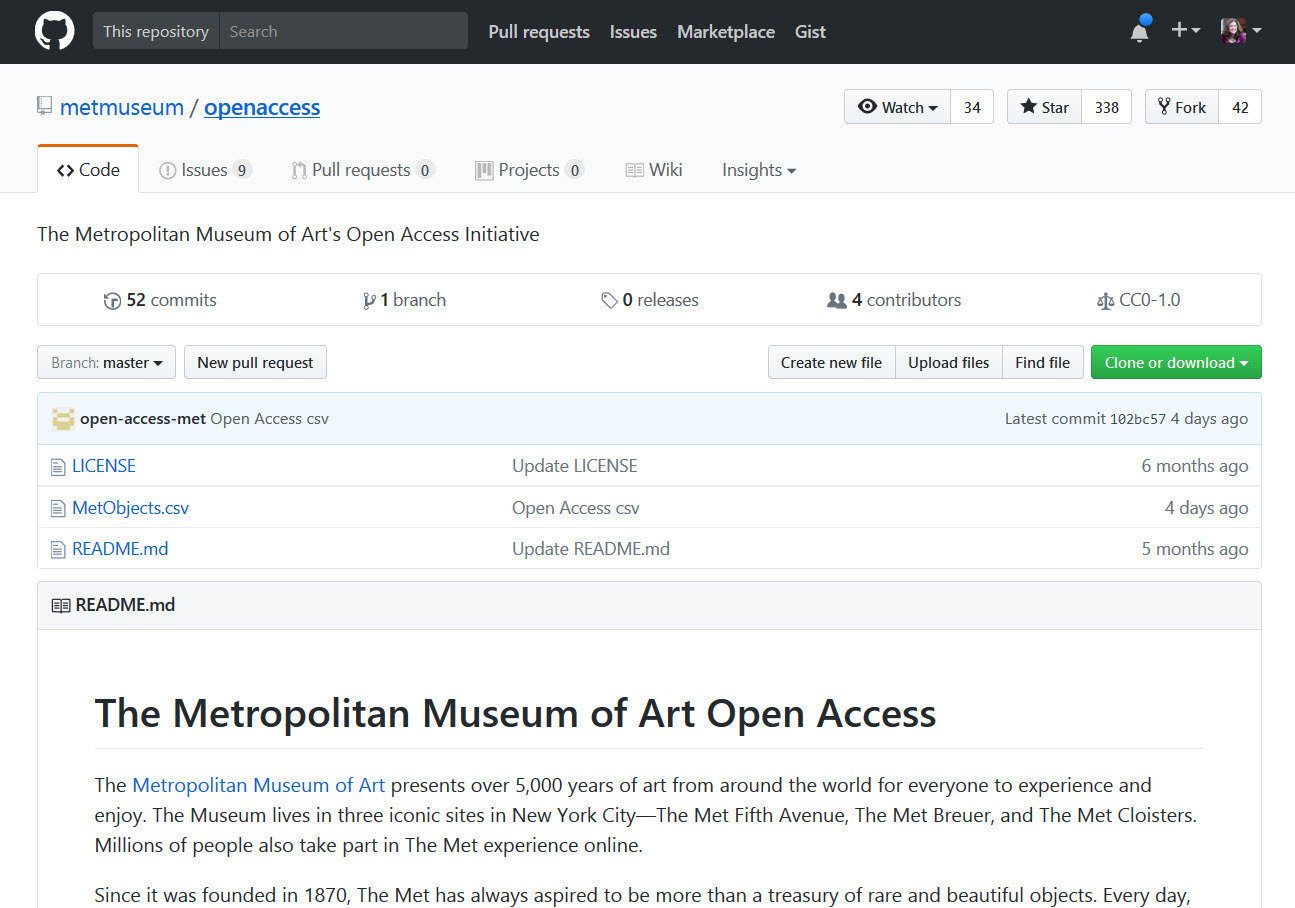The height and width of the screenshot is (908, 1295).
Task: View the 42 forks count
Action: (x=1240, y=107)
